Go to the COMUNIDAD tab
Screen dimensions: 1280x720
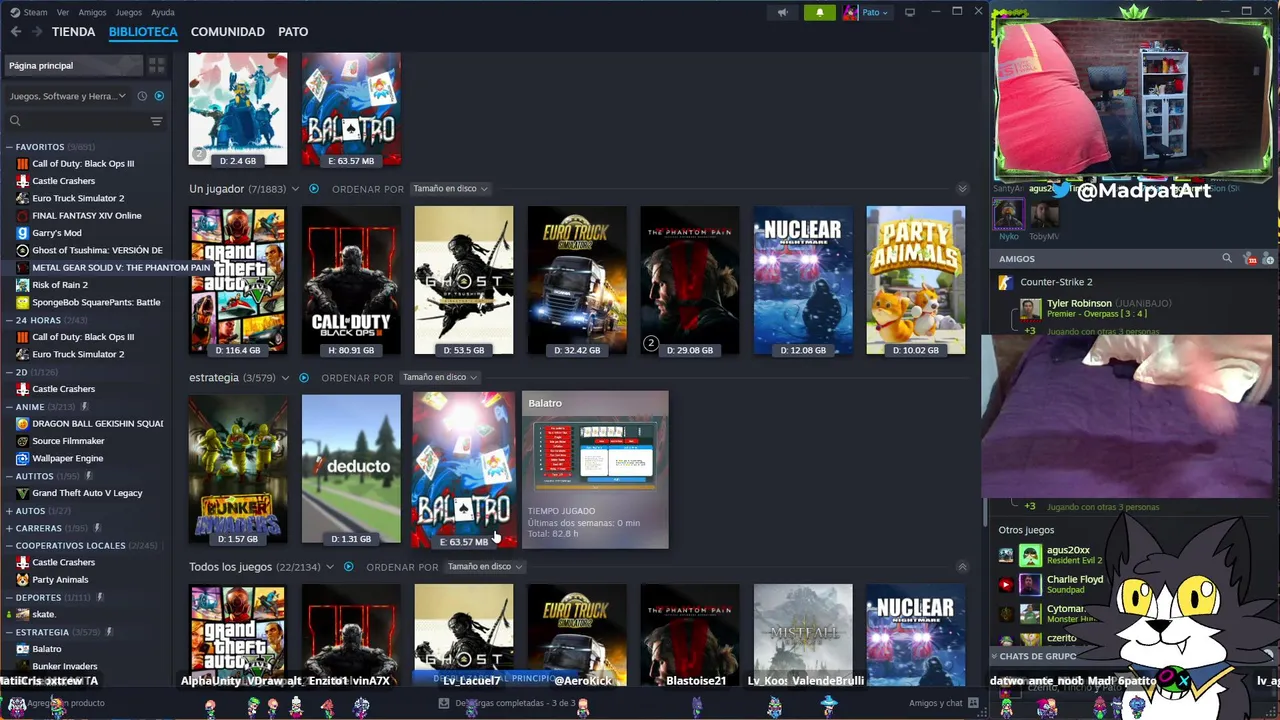tap(227, 32)
